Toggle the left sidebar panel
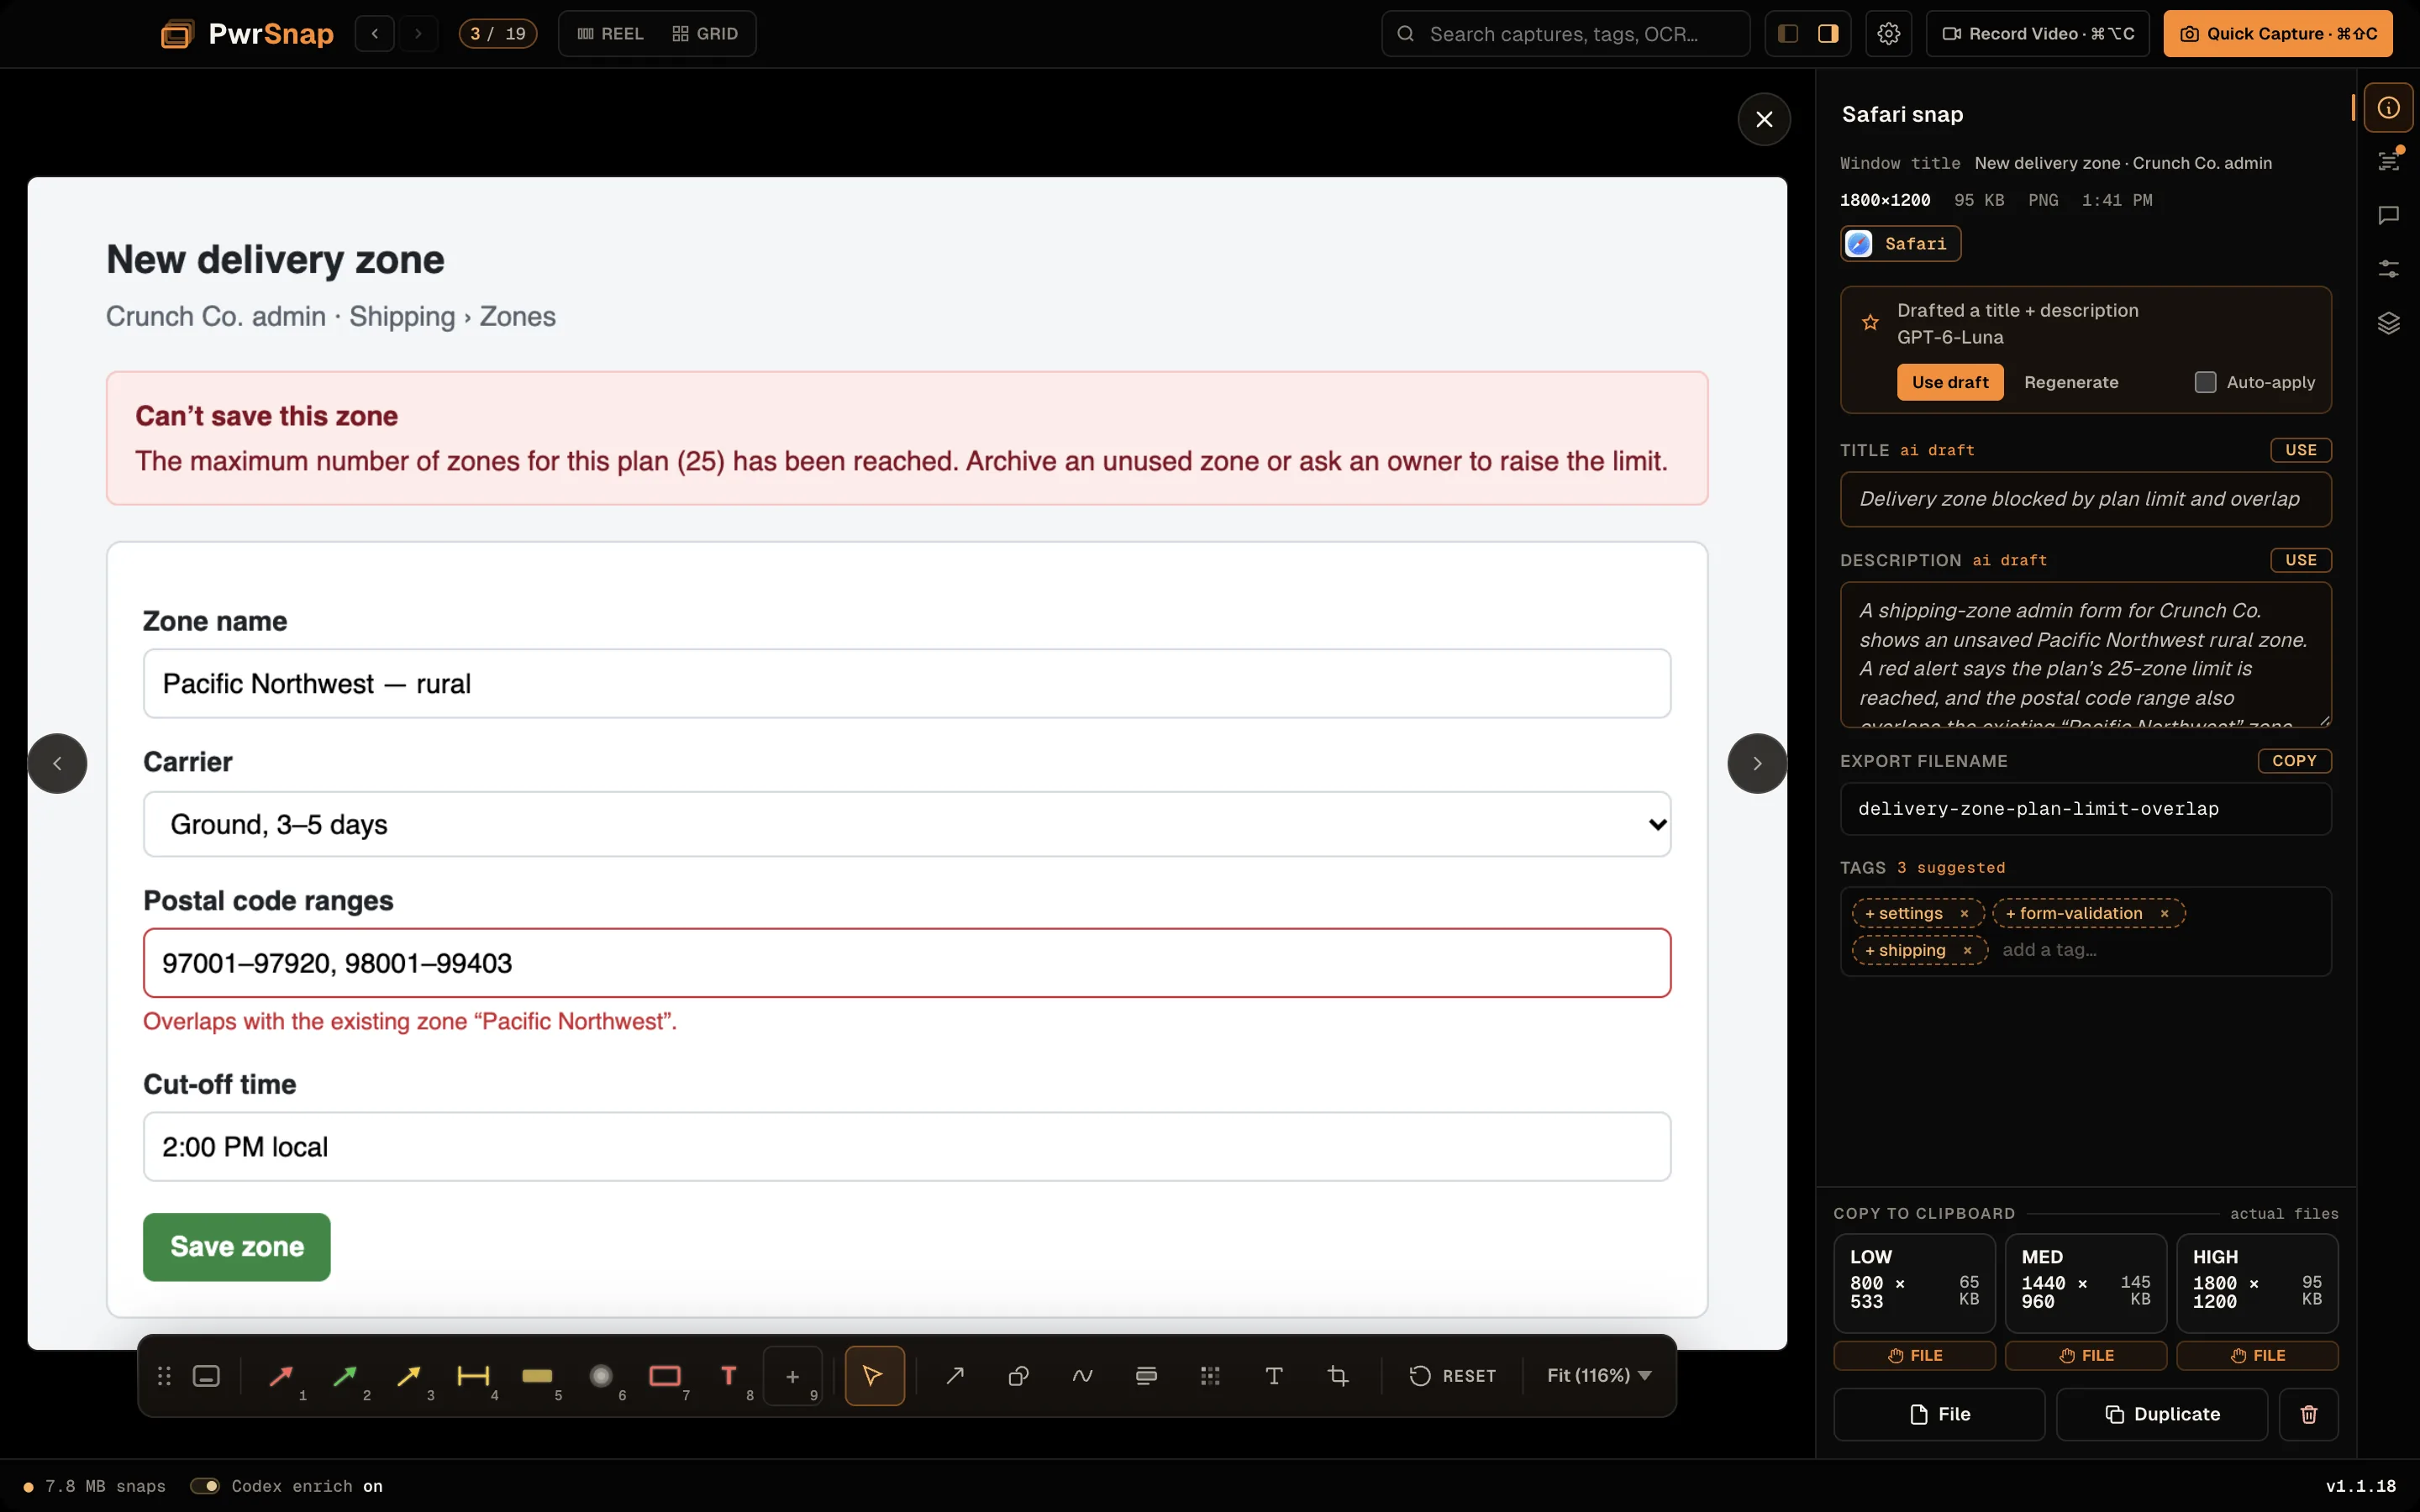This screenshot has width=2420, height=1512. tap(1788, 34)
